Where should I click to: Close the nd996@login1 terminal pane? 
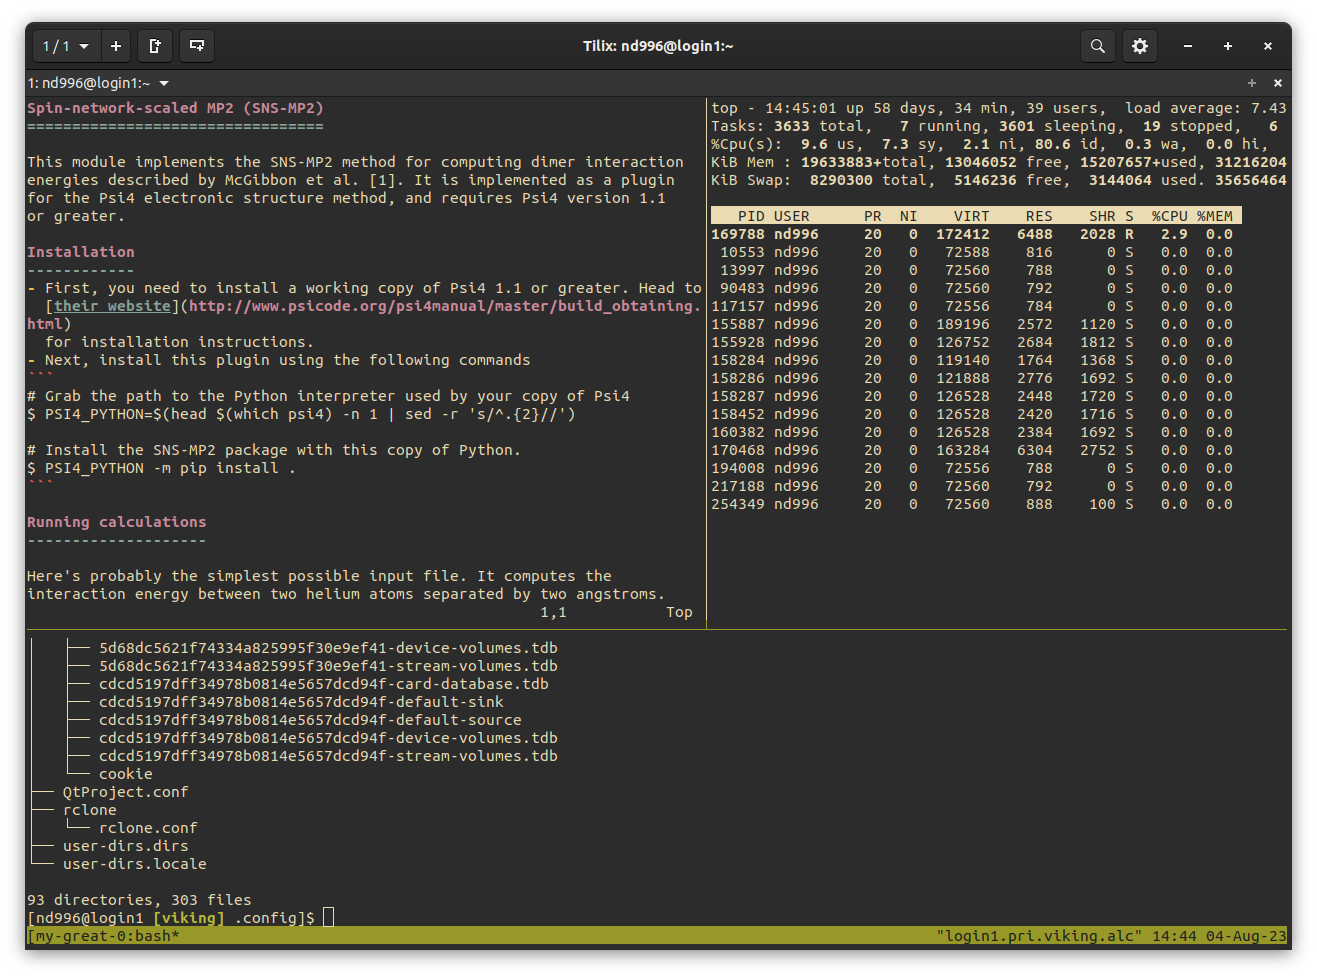click(x=1277, y=83)
